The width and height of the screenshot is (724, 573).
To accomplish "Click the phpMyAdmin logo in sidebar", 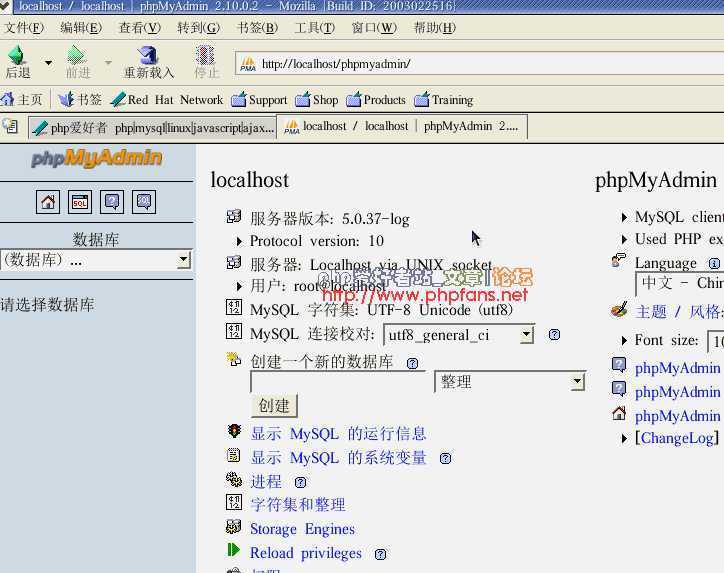I will 97,158.
